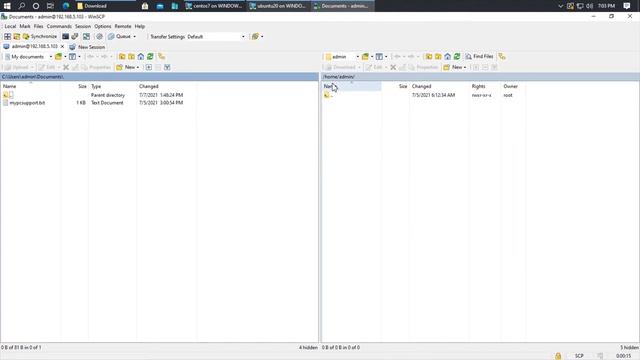
Task: Expand the remote New dropdown arrow
Action: tap(465, 67)
